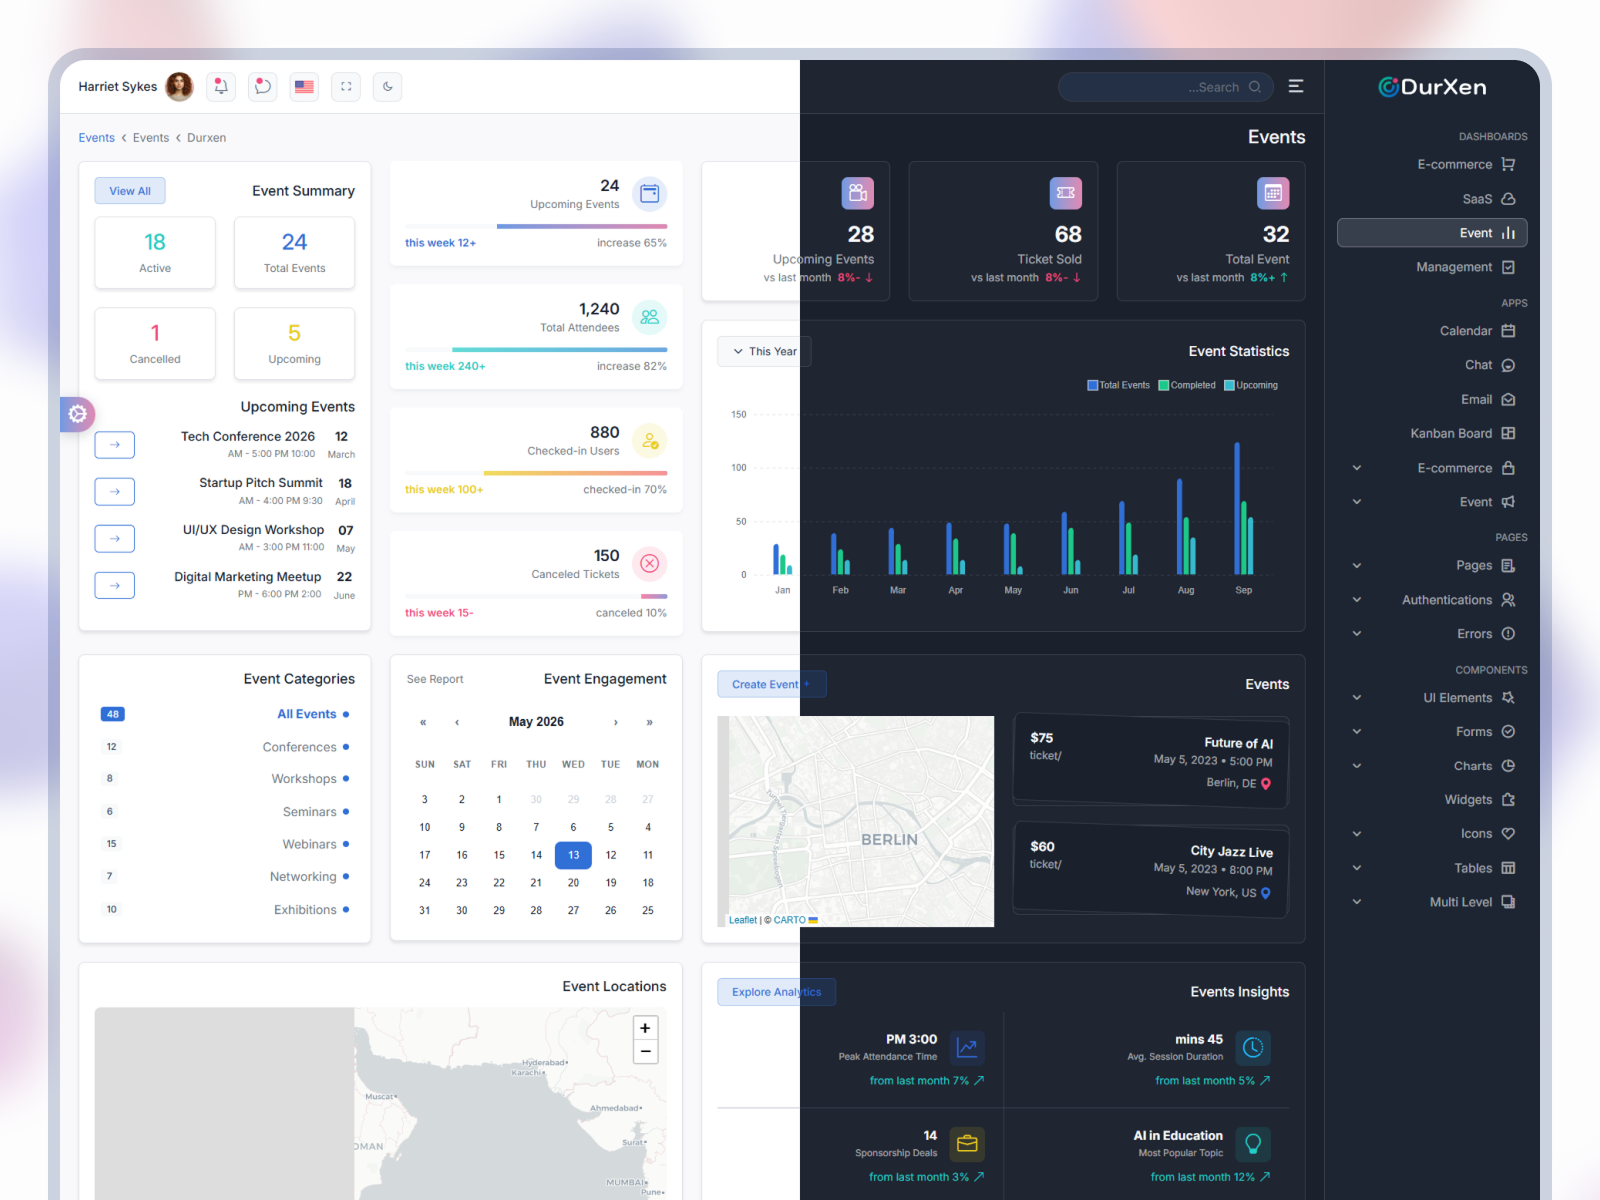Expand Event apps submenu chevron

(x=1357, y=502)
